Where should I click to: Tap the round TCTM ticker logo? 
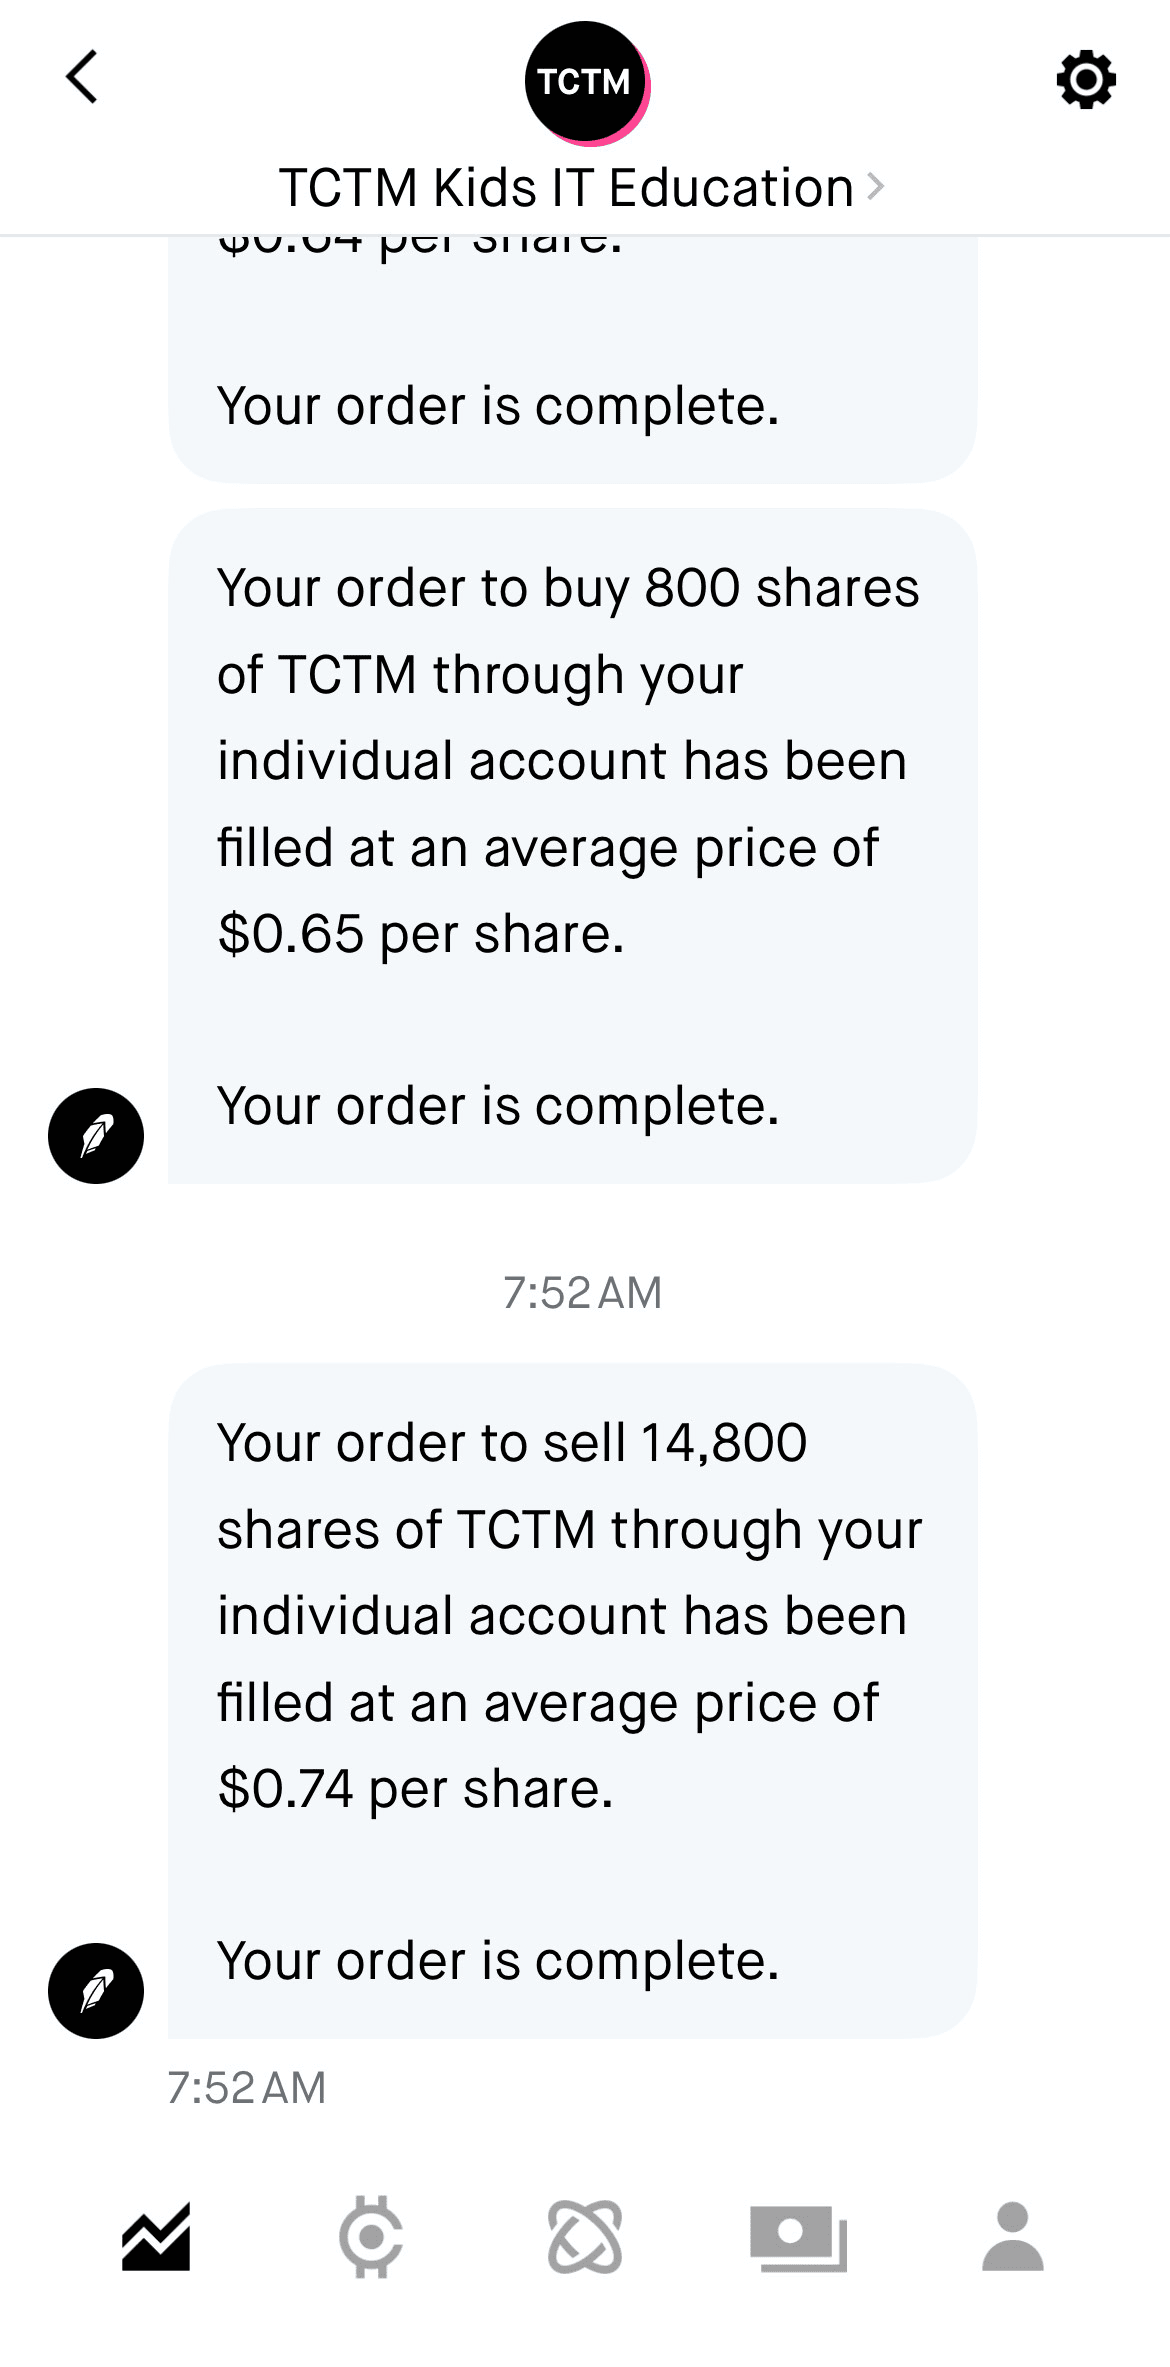tap(586, 82)
